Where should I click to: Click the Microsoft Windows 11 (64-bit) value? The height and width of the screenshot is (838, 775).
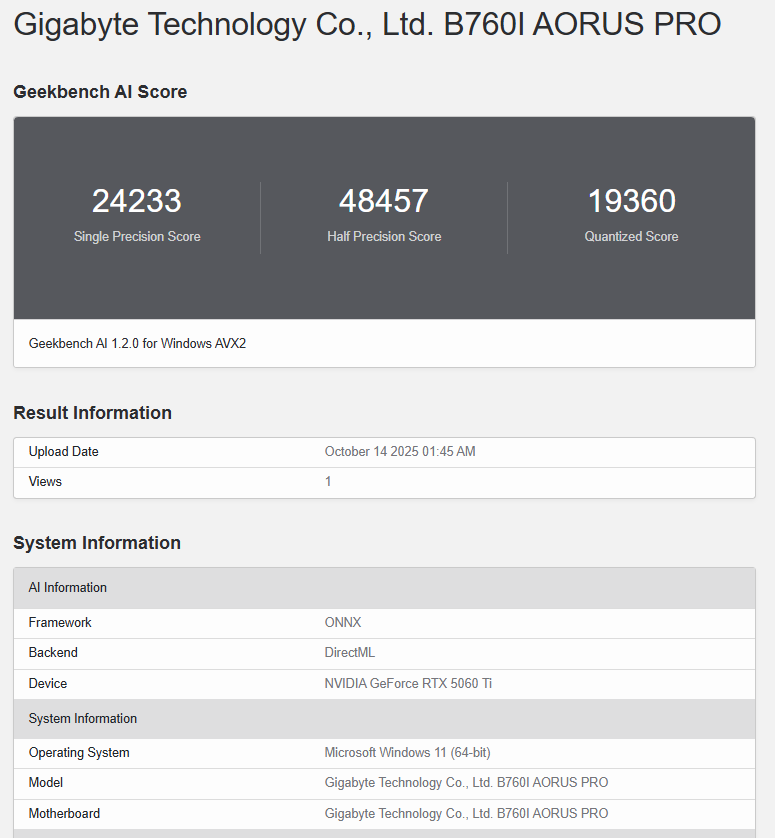(x=407, y=753)
